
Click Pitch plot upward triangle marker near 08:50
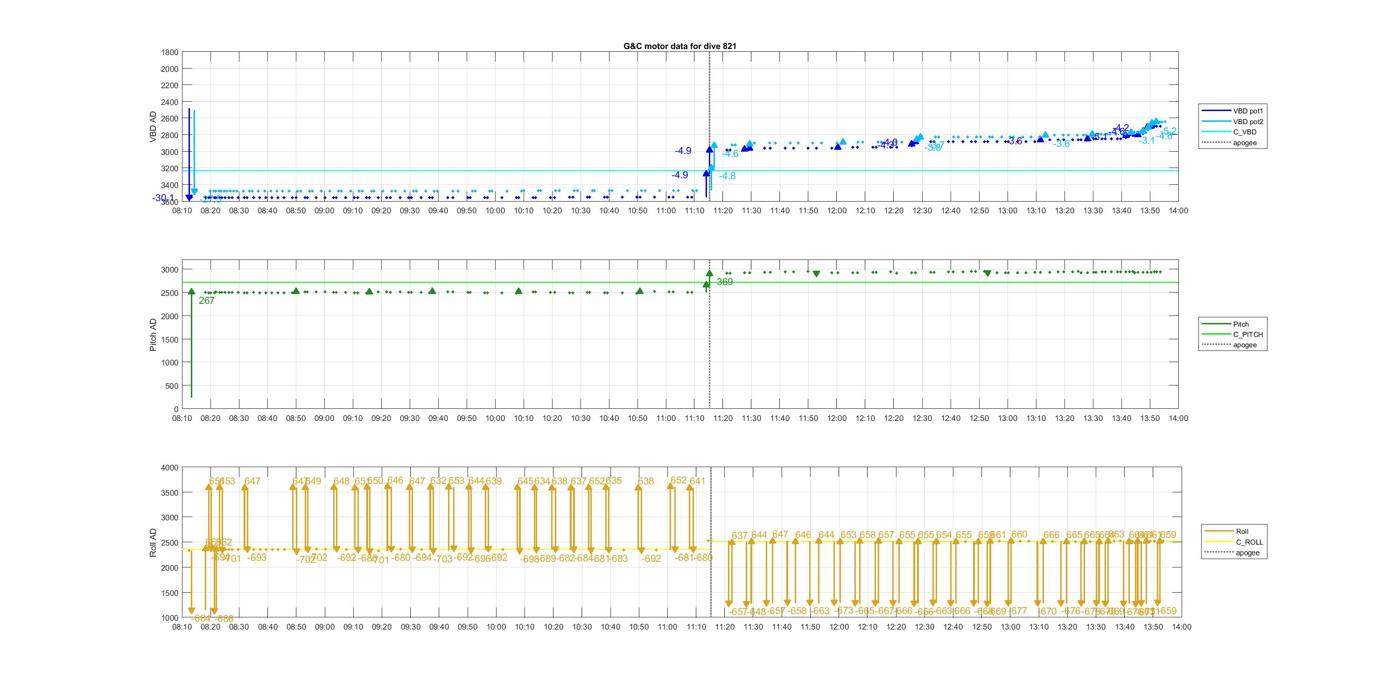(295, 291)
